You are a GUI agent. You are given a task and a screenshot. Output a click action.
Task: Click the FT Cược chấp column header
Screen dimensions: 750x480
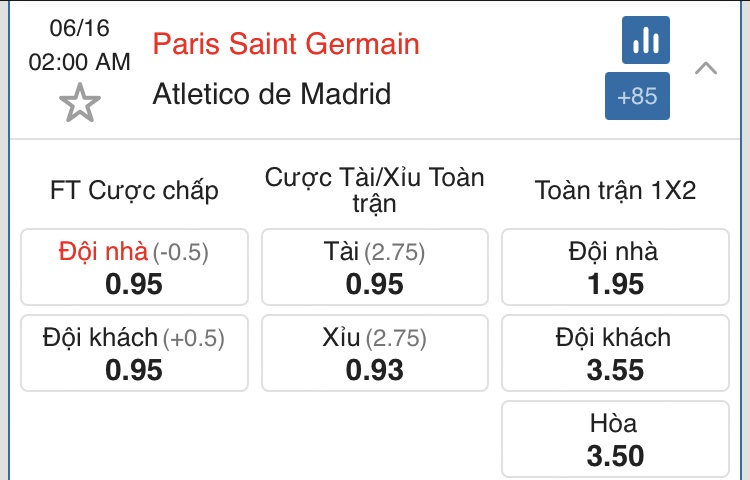(134, 190)
